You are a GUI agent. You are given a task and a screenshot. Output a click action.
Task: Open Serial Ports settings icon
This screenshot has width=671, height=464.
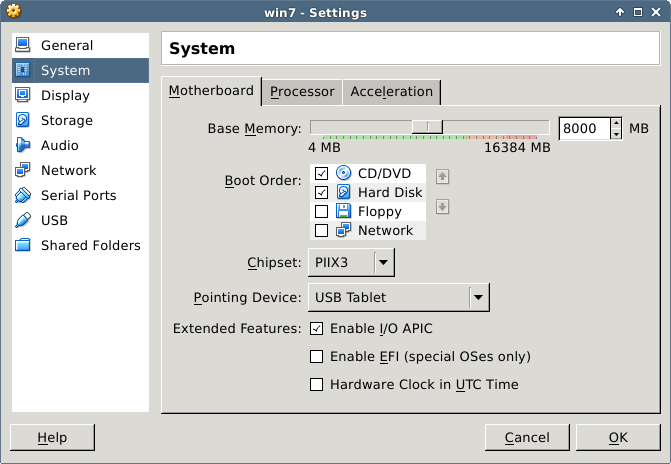click(23, 196)
